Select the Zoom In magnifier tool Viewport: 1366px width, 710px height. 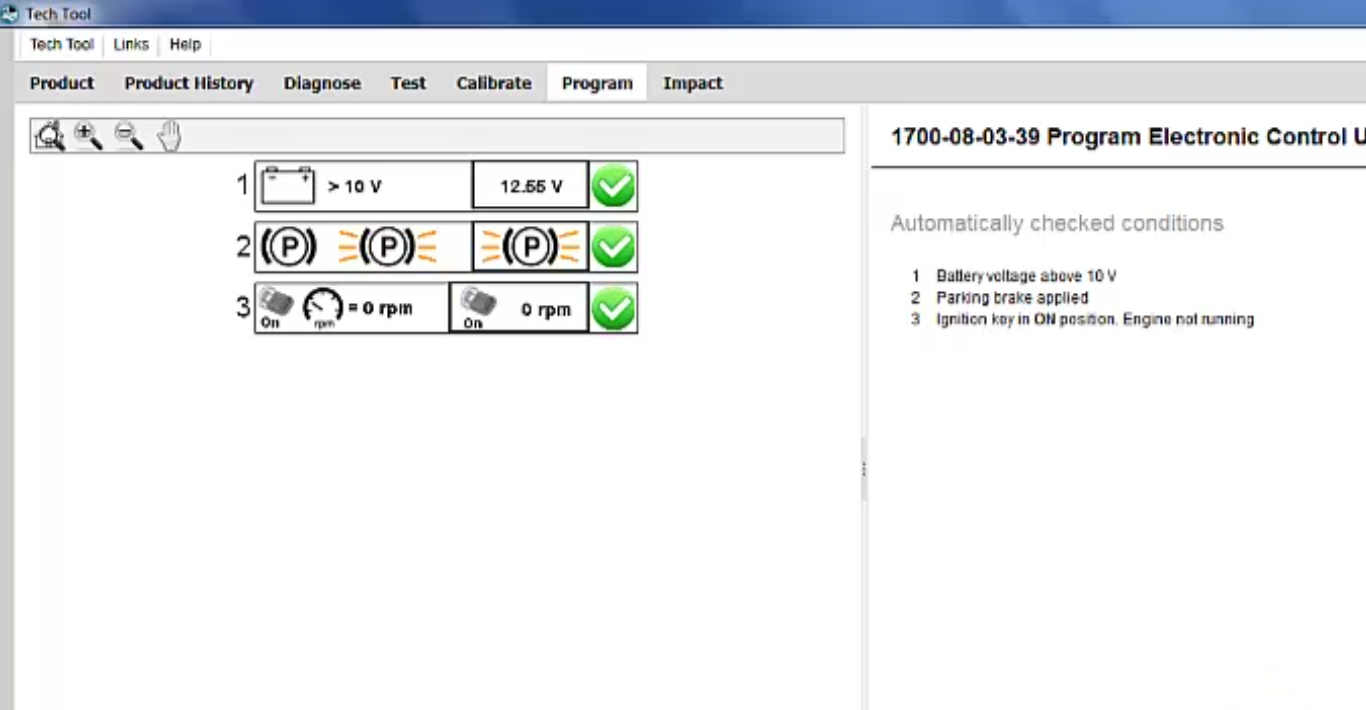click(88, 136)
